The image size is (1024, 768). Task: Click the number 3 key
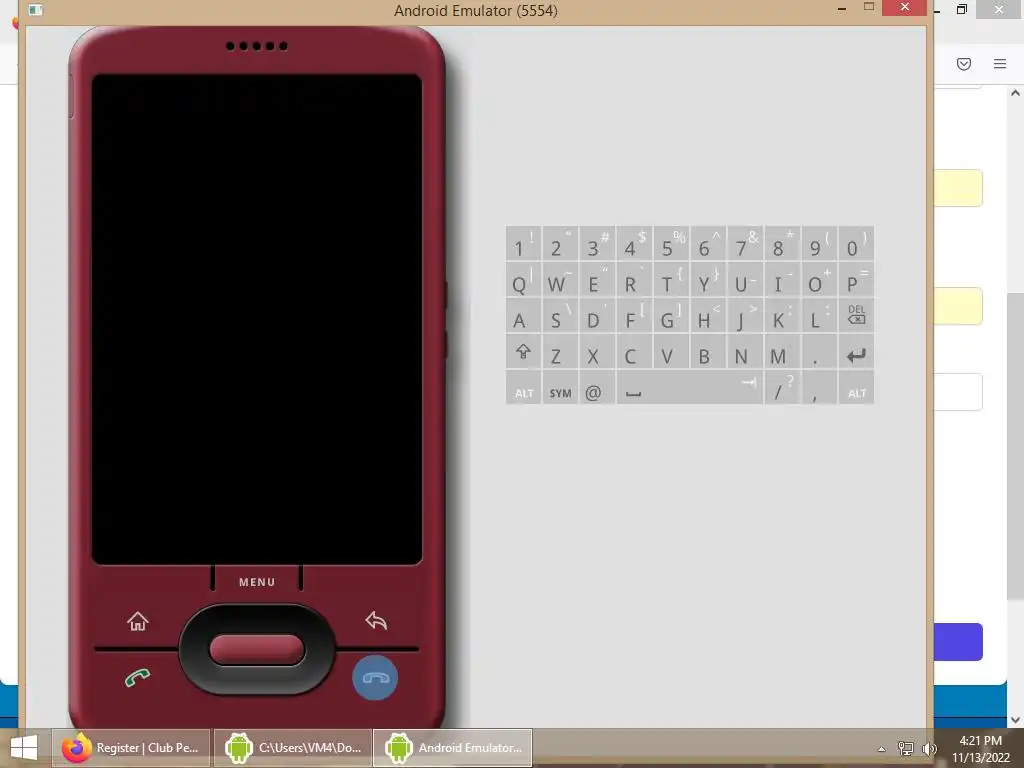point(597,244)
